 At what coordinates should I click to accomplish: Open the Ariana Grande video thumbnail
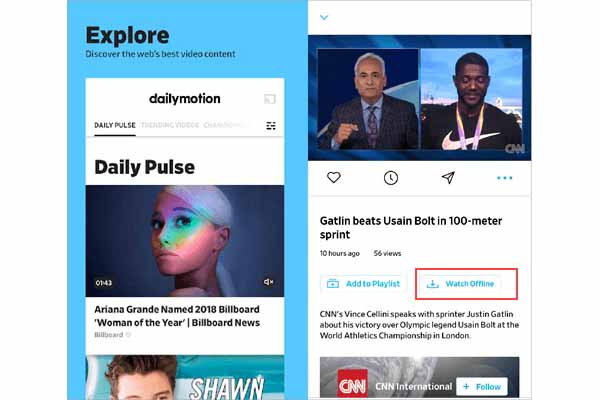tap(185, 241)
